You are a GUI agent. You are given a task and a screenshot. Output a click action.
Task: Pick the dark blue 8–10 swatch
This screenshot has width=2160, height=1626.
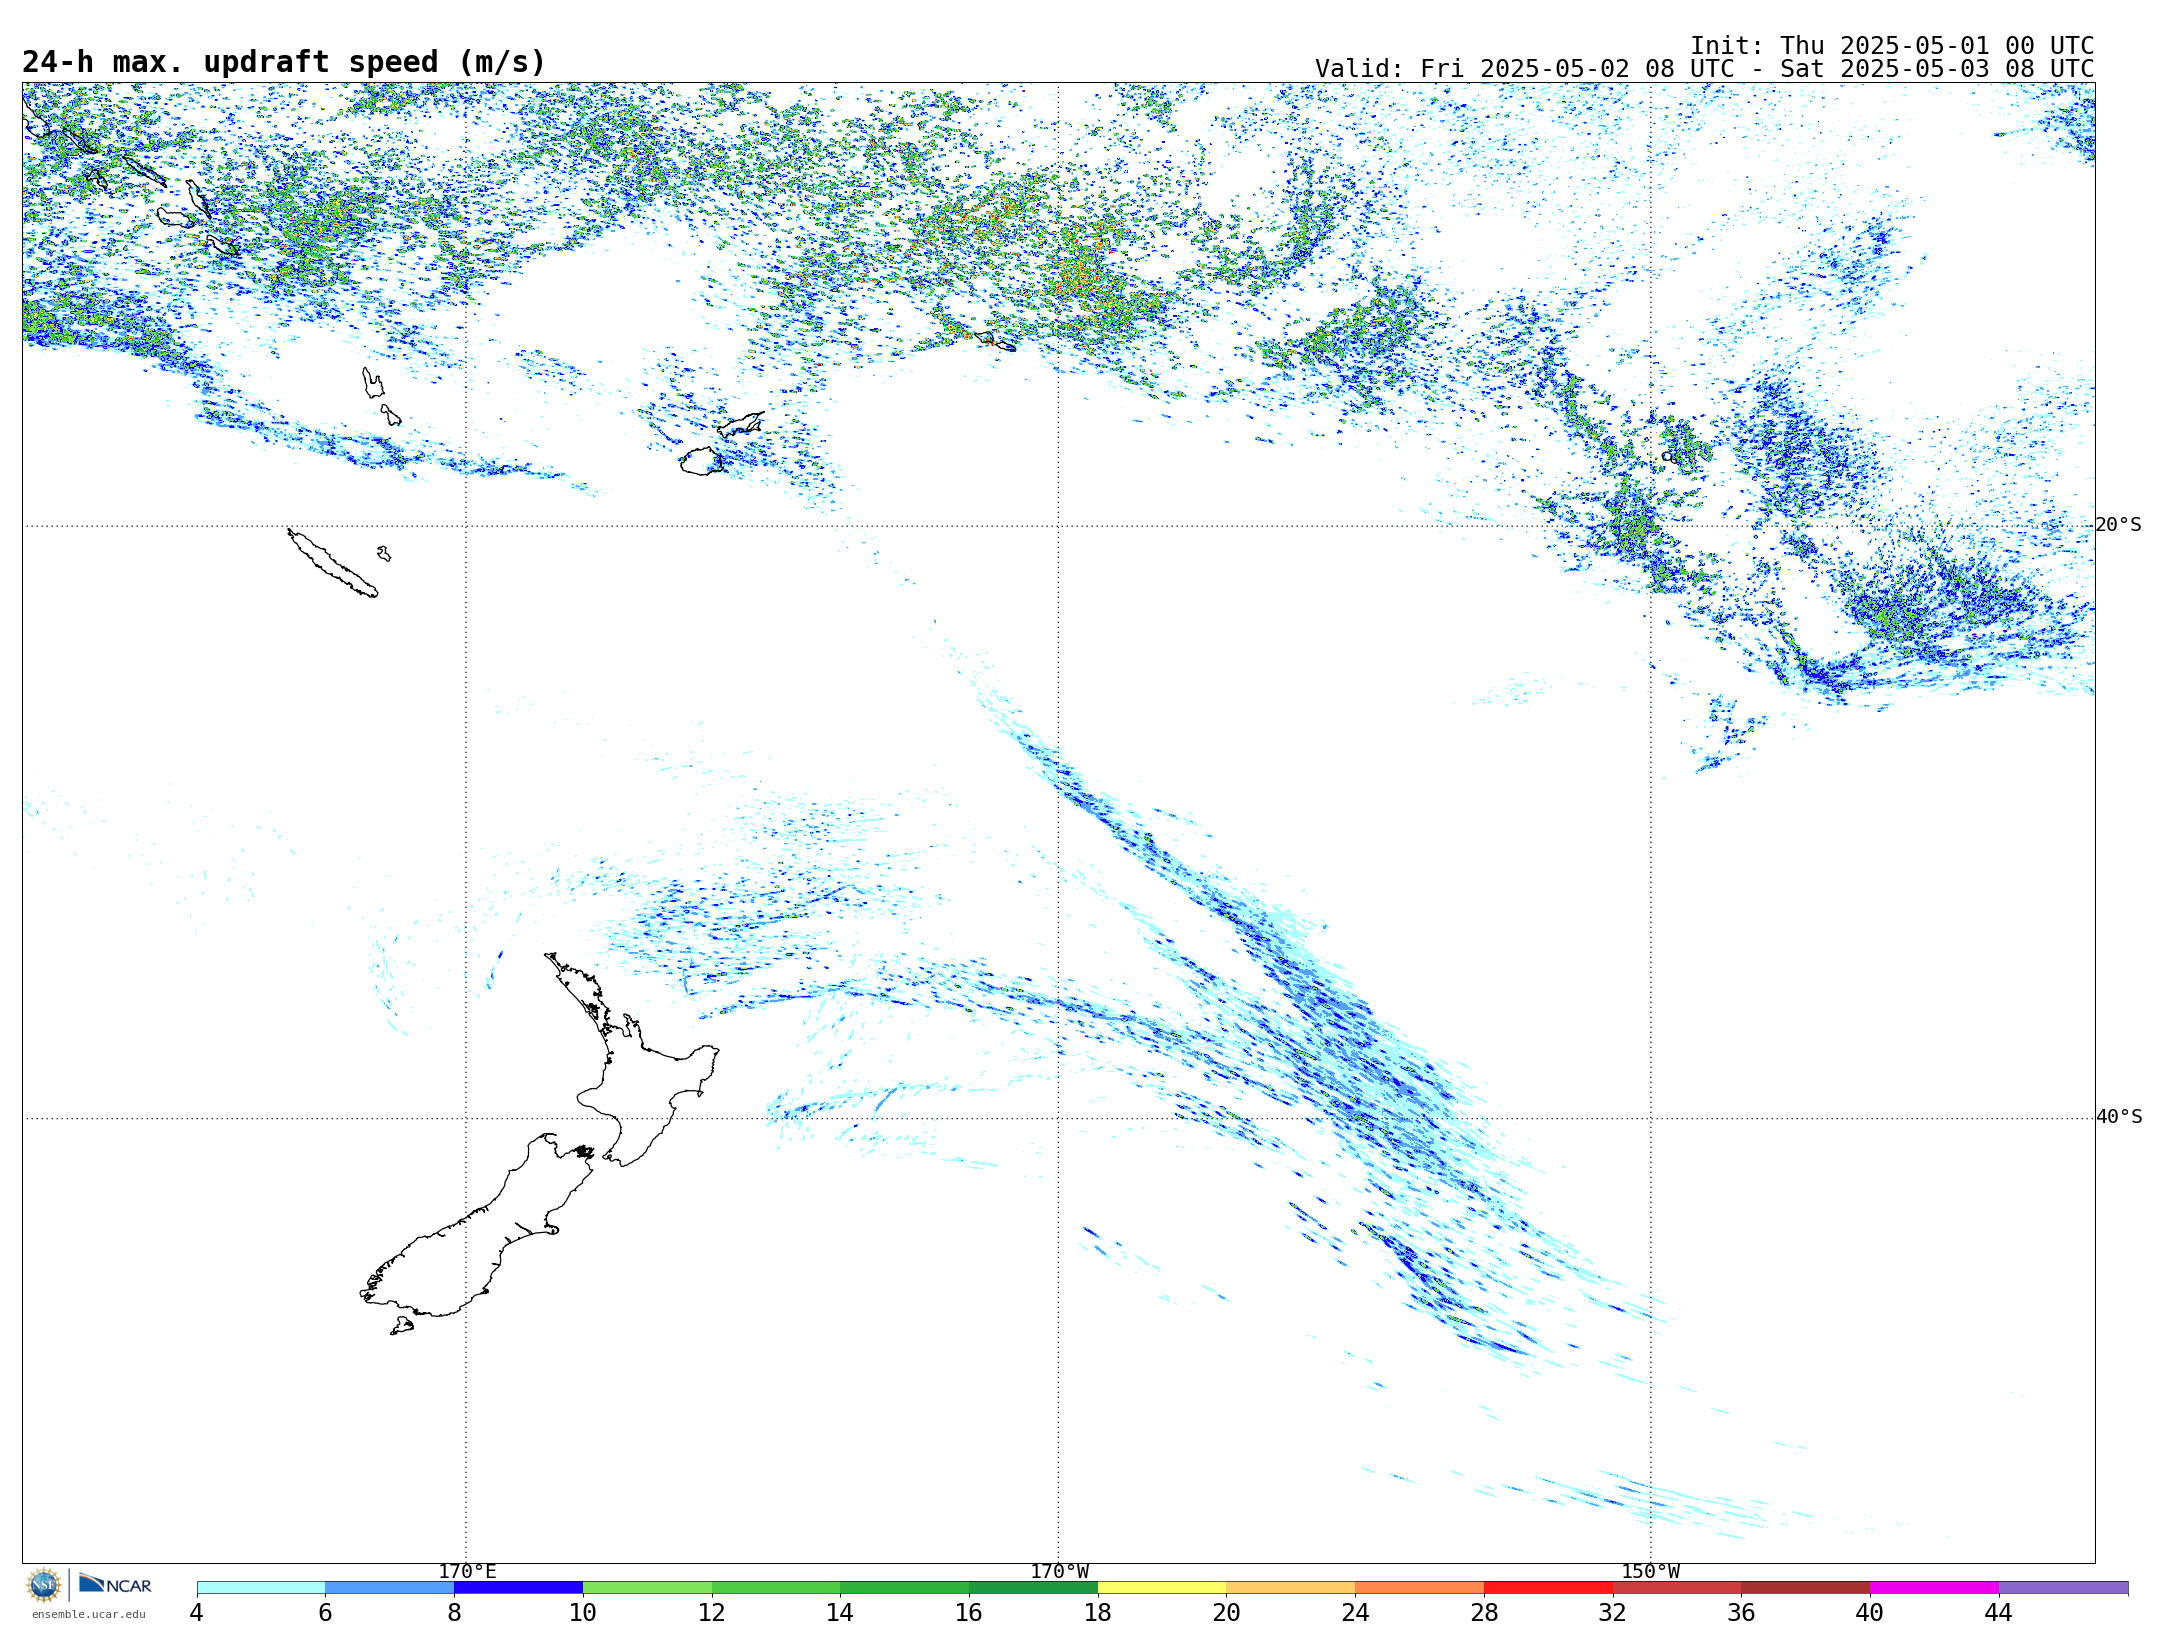(518, 1588)
